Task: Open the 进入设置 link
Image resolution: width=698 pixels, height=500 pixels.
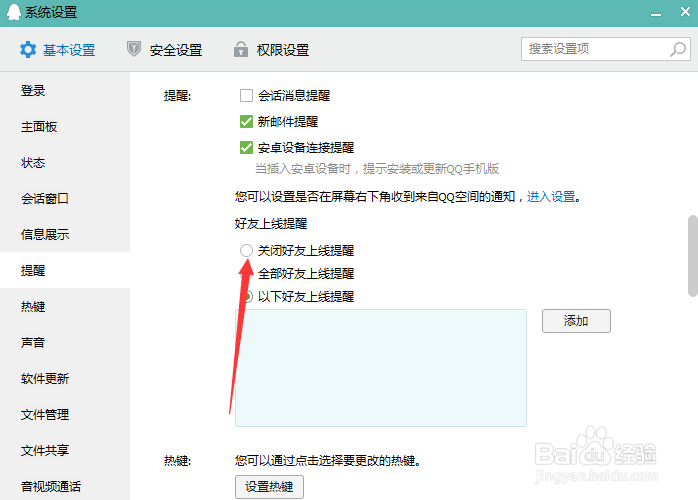Action: point(551,196)
